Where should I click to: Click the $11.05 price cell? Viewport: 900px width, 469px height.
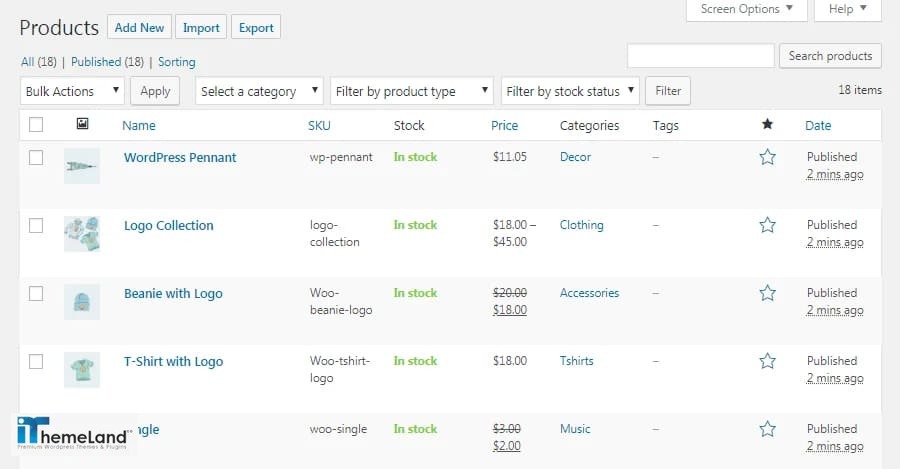(x=510, y=157)
